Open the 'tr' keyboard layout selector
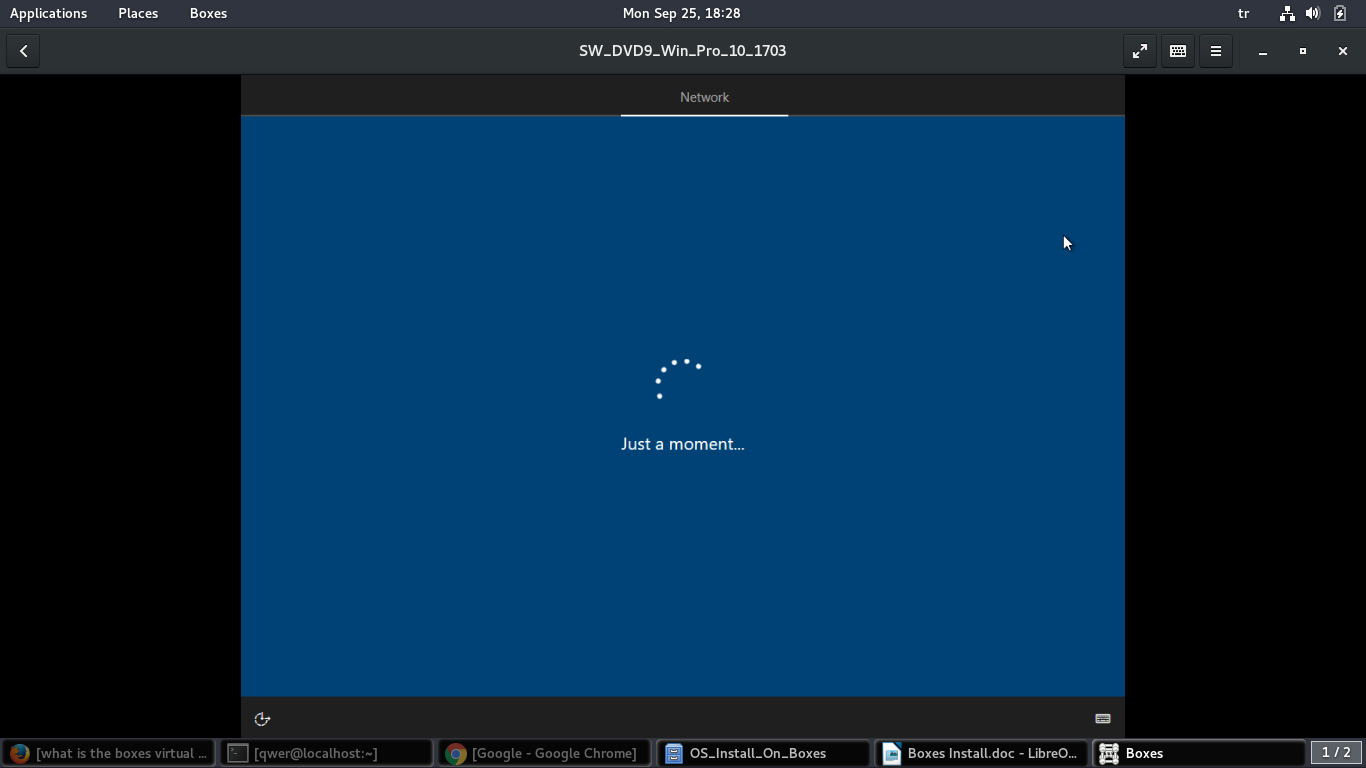 click(x=1244, y=13)
